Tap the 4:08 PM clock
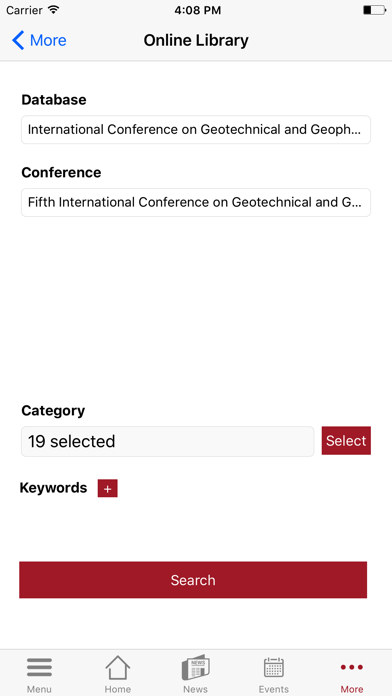 tap(198, 10)
